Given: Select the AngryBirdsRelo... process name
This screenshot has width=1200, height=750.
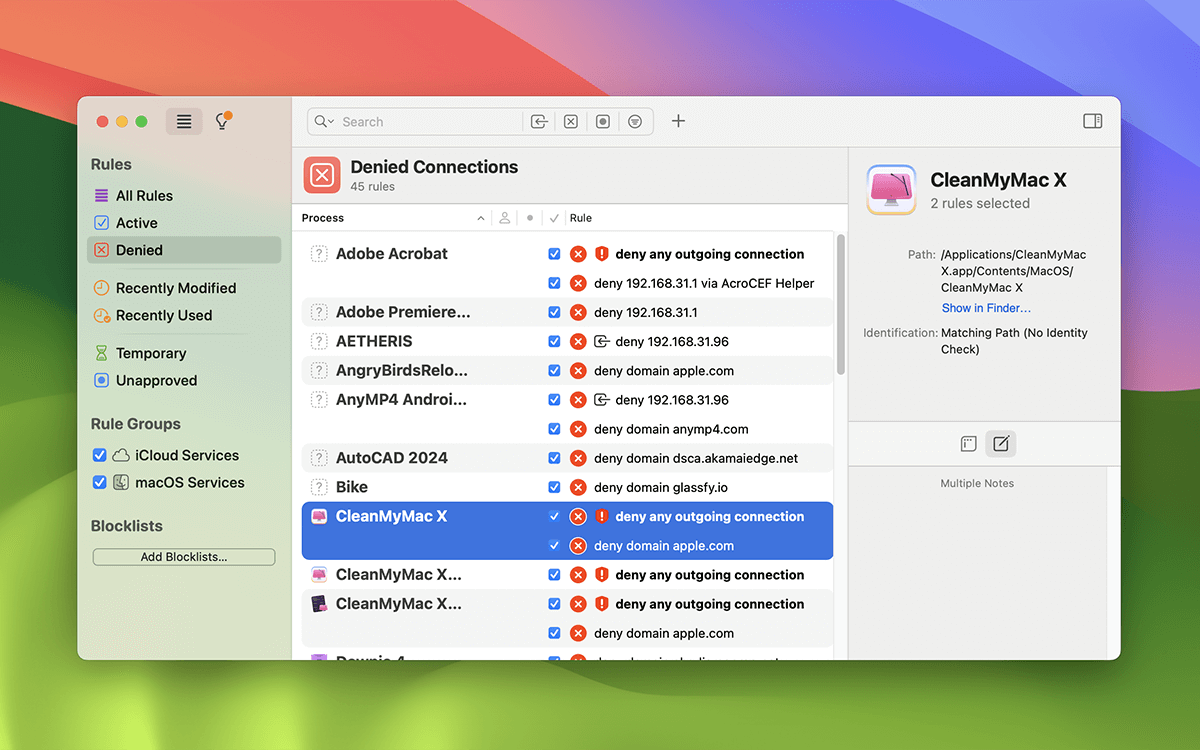Looking at the screenshot, I should 402,371.
